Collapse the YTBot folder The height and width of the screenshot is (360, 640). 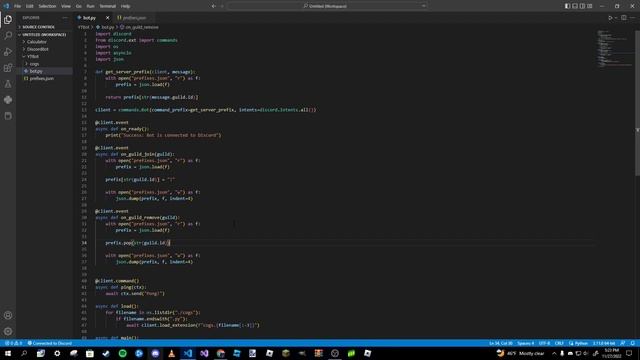44,56
